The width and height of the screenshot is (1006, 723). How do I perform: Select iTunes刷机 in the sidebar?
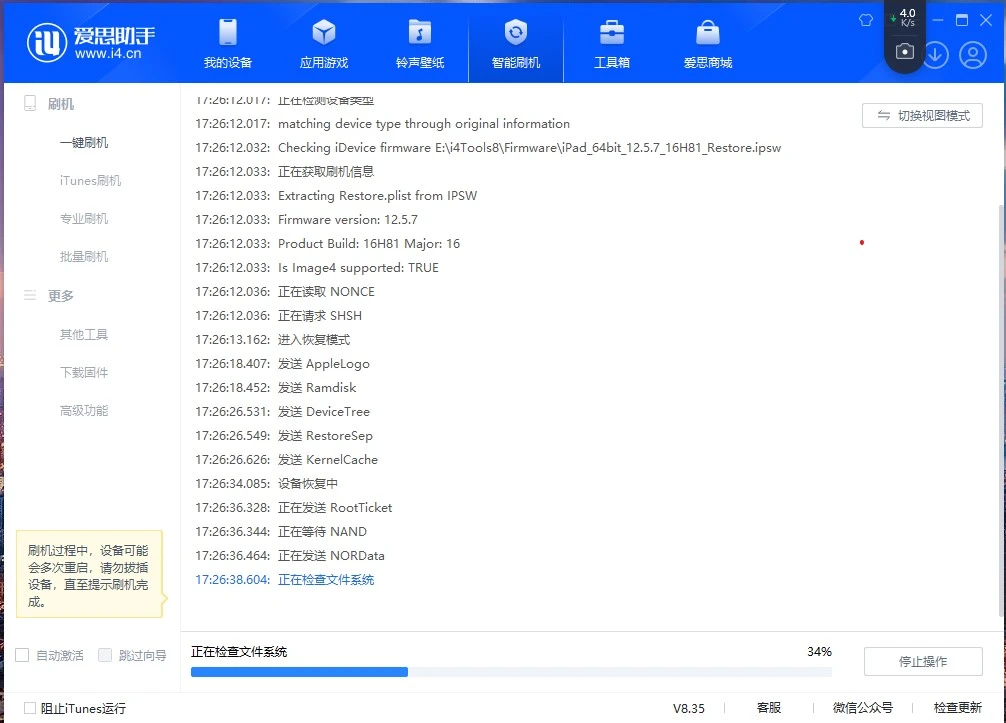coord(90,181)
